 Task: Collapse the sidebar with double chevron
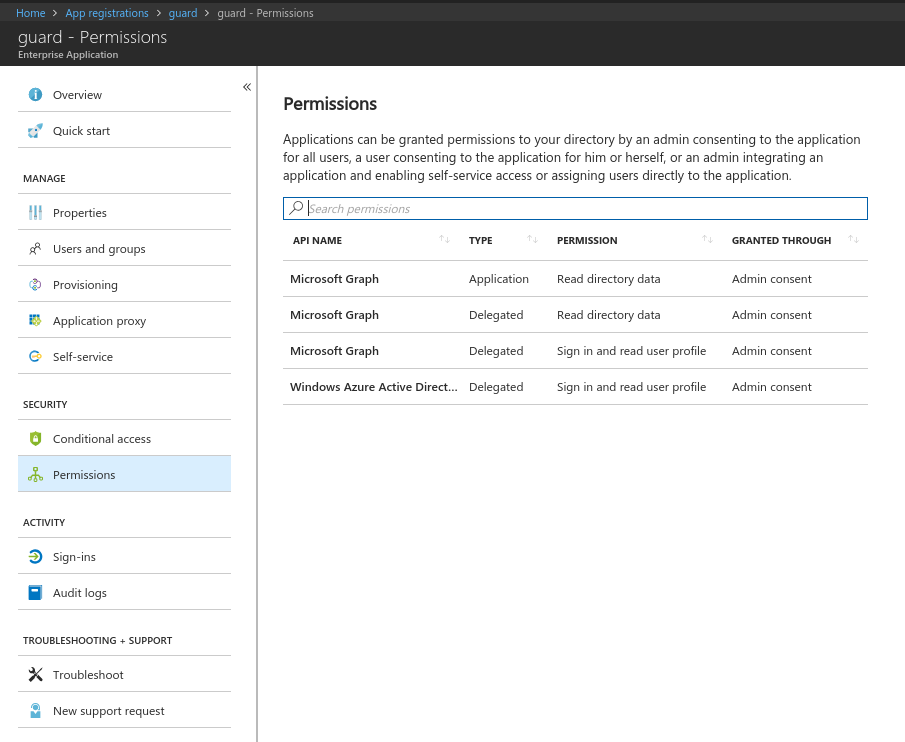click(247, 87)
